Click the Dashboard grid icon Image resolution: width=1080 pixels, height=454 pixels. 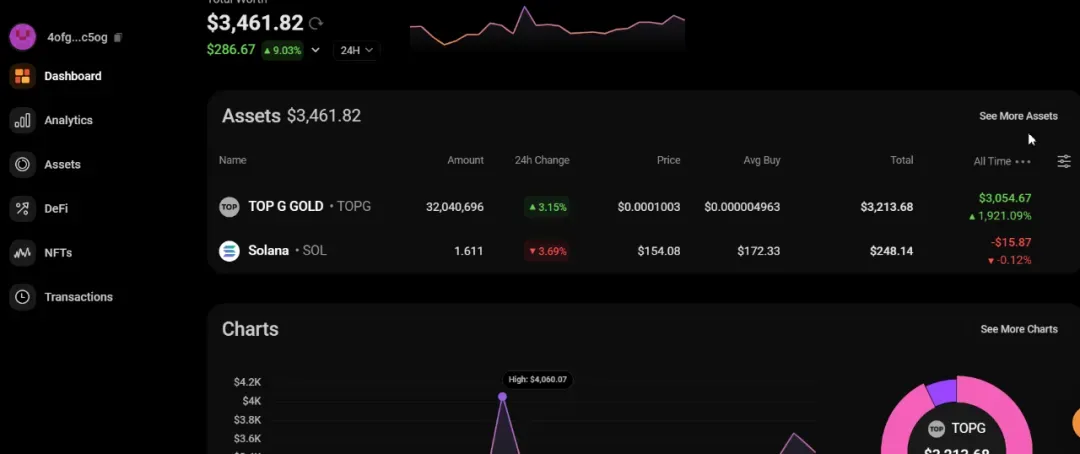coord(23,76)
